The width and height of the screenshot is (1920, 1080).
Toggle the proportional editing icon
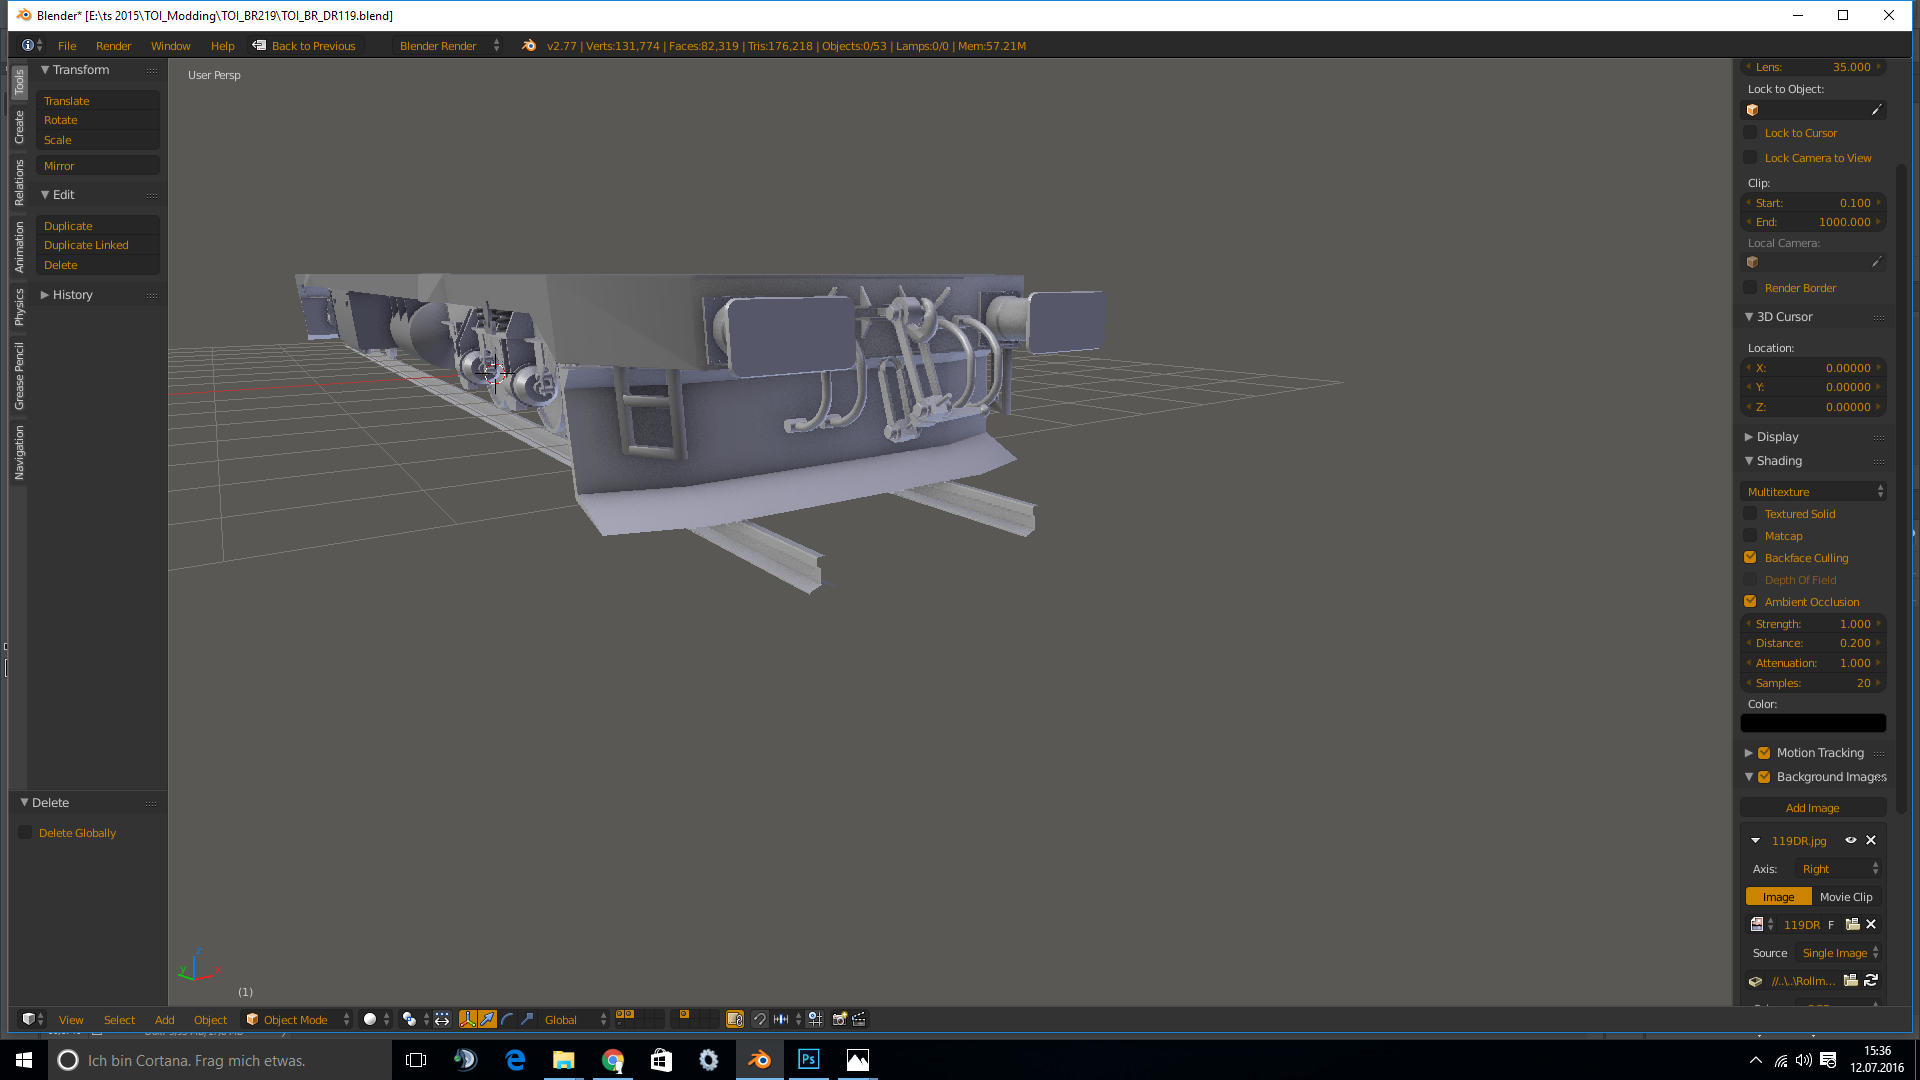(815, 1019)
